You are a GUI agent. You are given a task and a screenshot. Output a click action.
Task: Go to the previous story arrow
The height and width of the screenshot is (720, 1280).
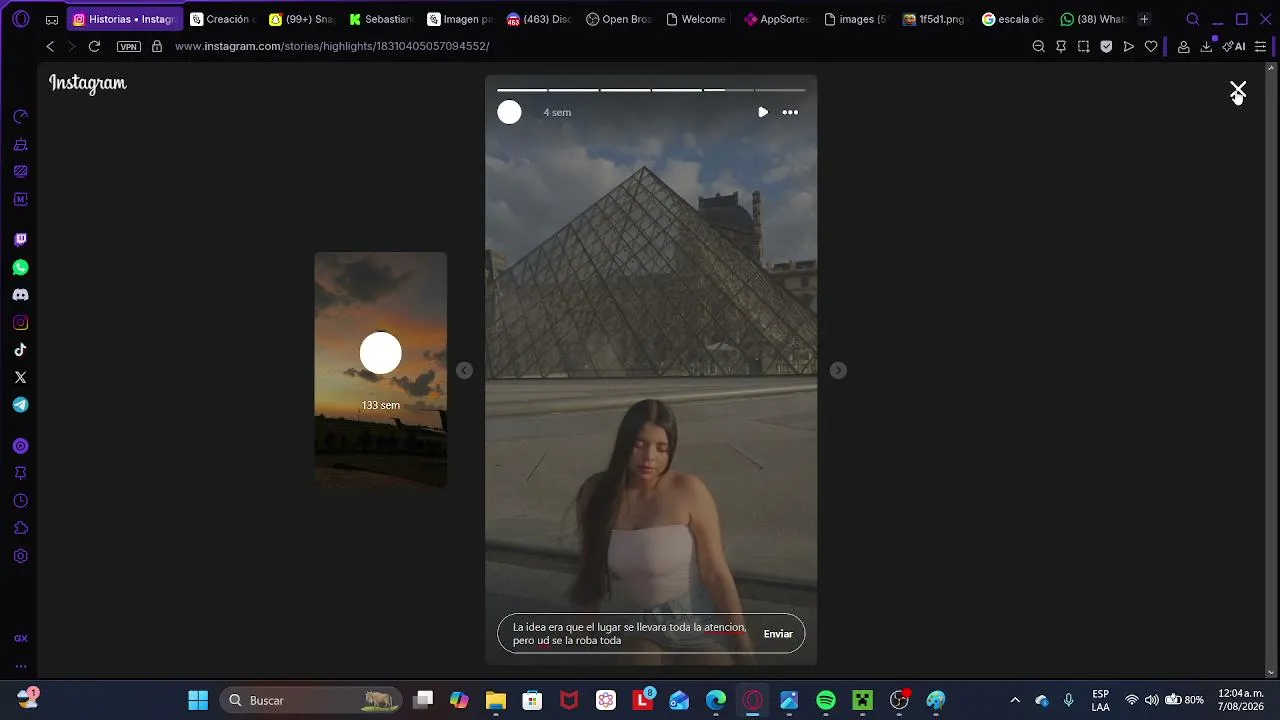(x=464, y=370)
